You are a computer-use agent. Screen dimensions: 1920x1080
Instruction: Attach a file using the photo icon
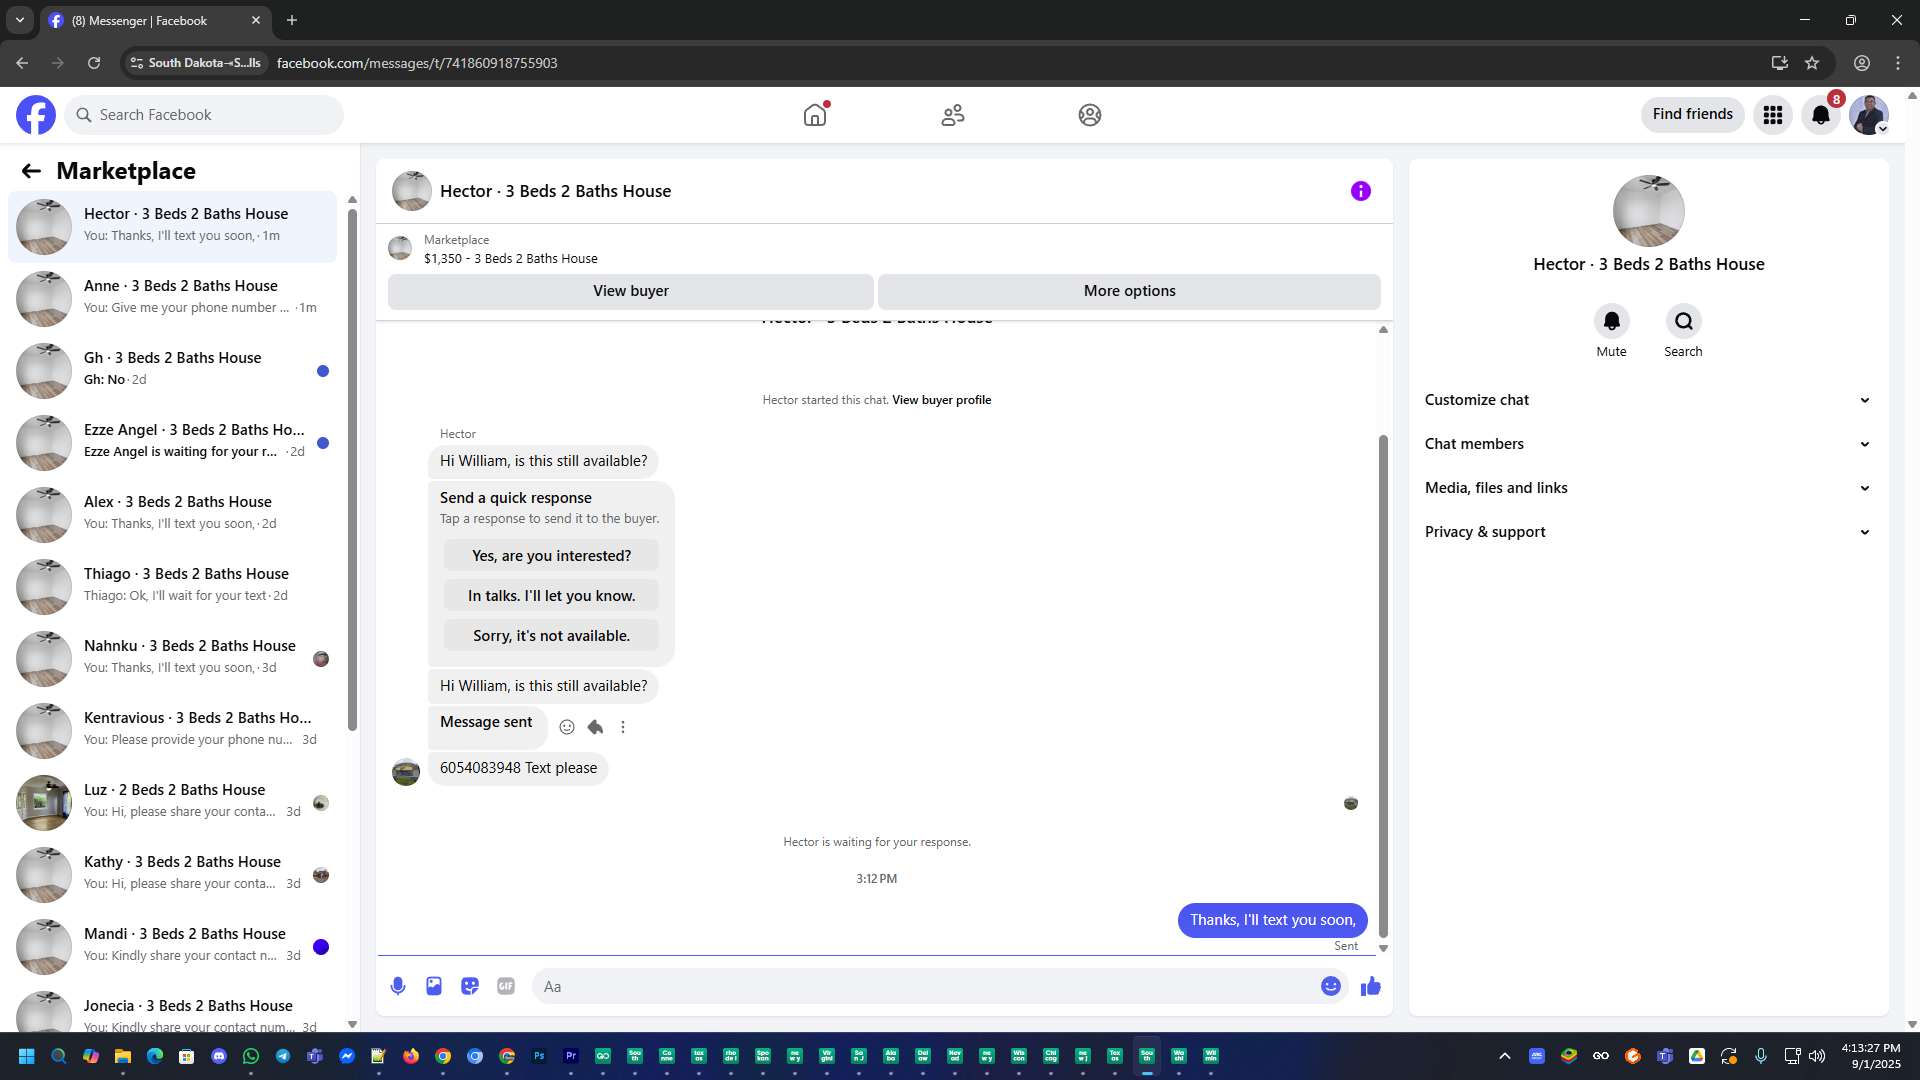434,986
